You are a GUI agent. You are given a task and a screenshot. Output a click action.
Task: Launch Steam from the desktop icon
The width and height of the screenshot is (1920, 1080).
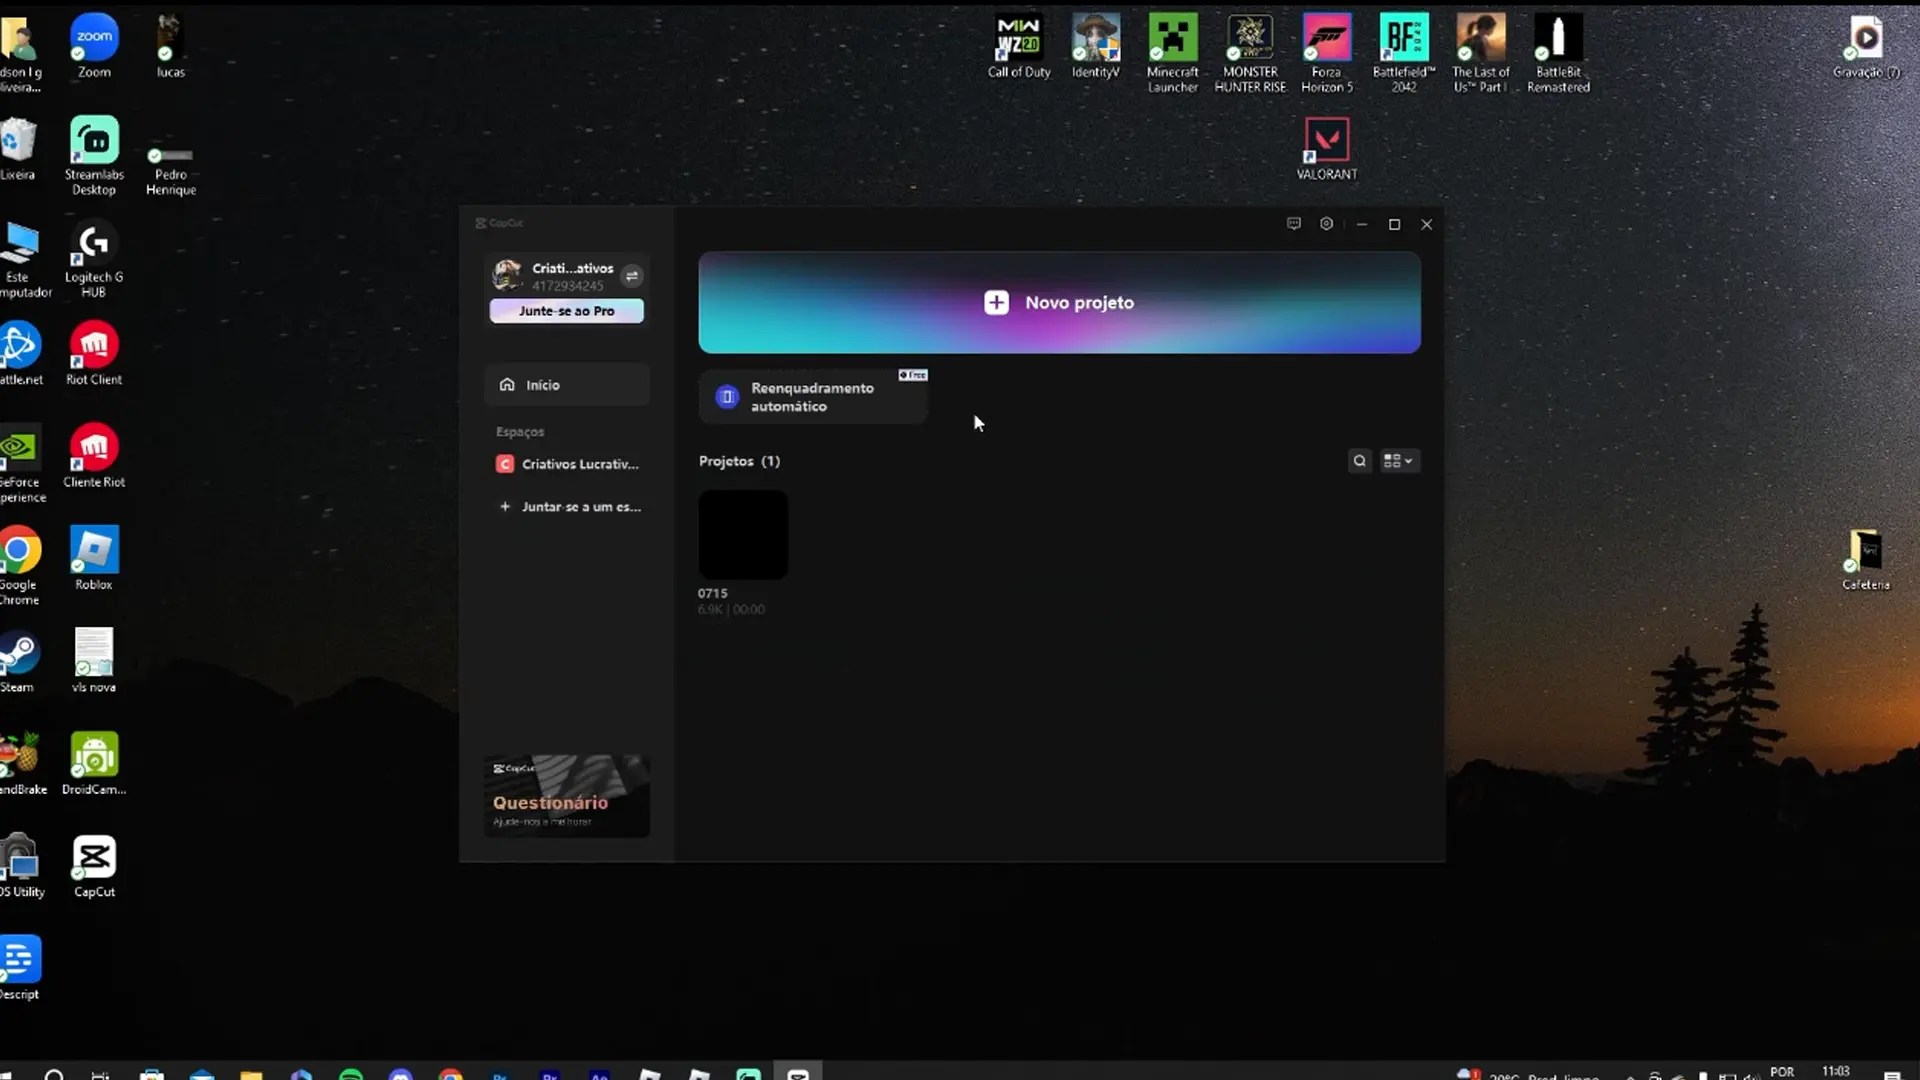[19, 650]
